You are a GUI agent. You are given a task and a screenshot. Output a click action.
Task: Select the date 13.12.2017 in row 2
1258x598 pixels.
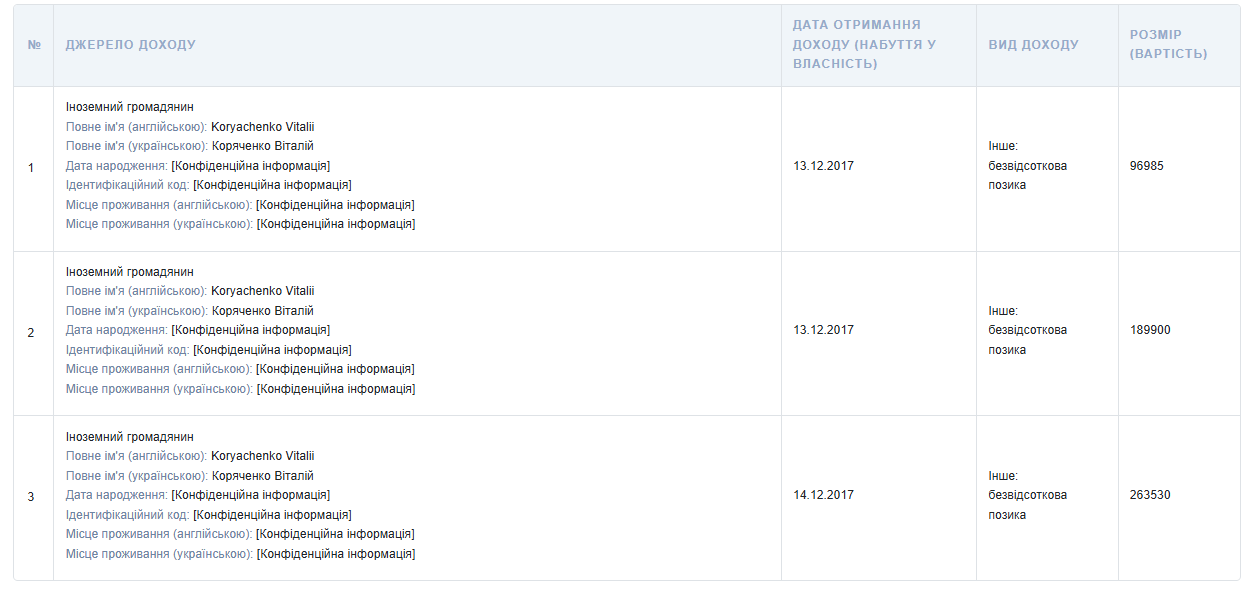(823, 330)
